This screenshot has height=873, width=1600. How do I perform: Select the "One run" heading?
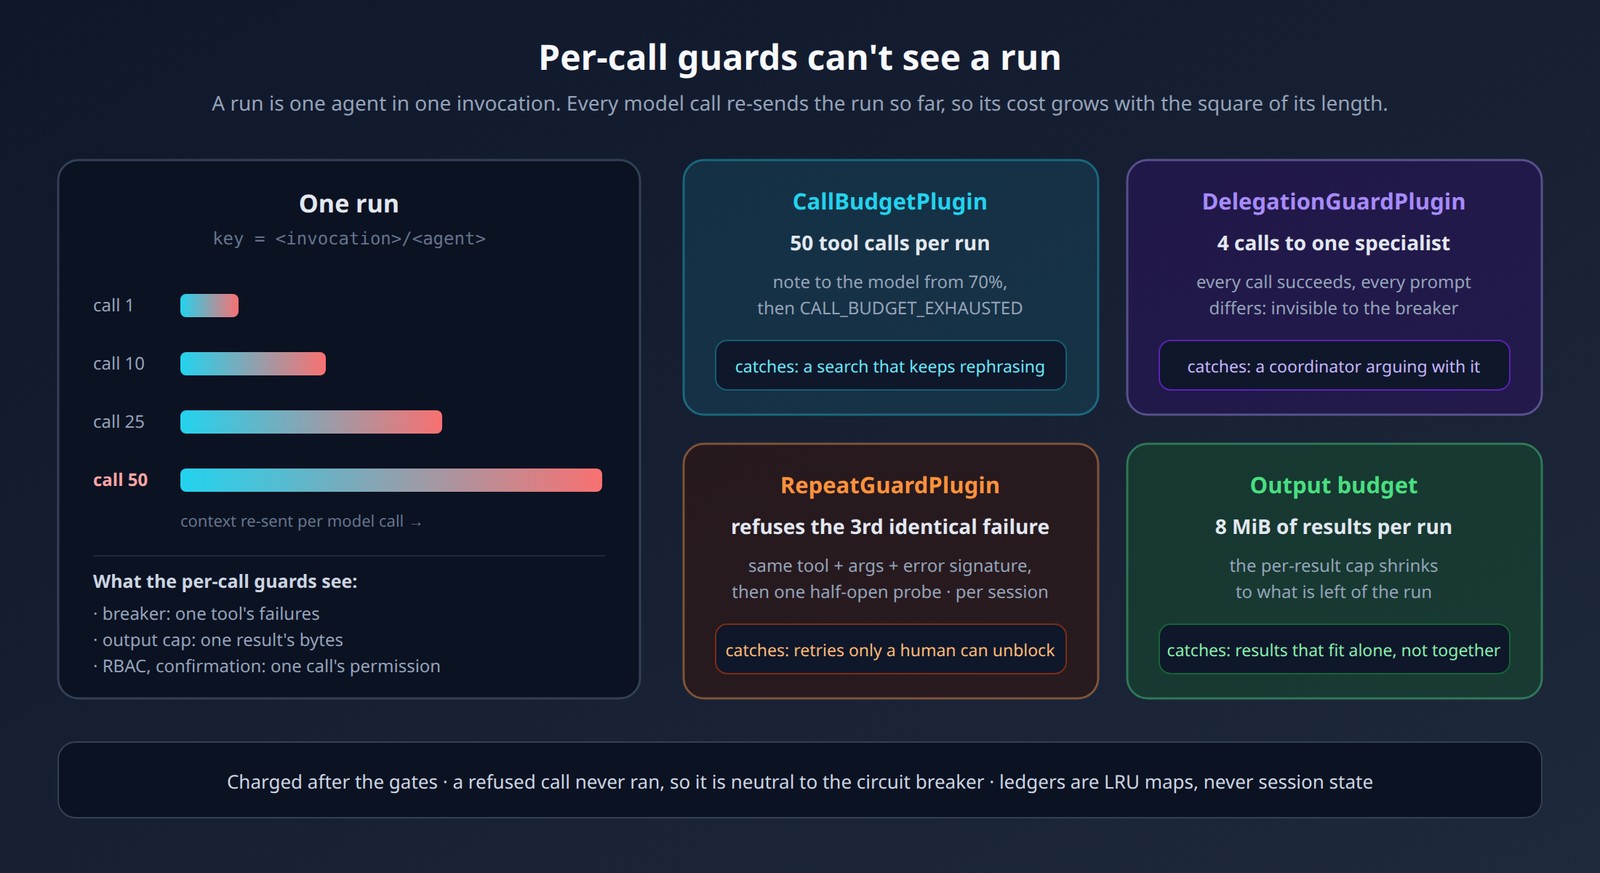point(349,204)
